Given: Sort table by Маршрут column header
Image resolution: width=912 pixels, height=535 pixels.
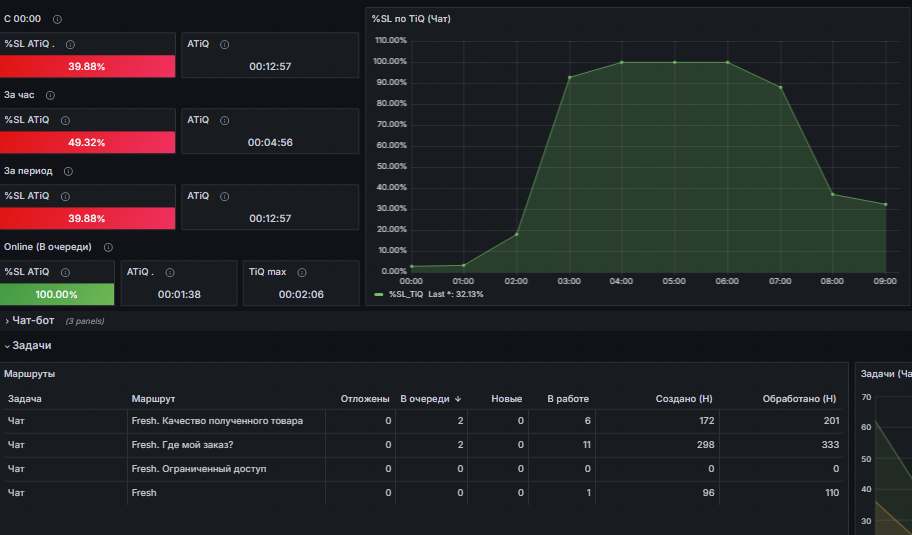Looking at the screenshot, I should [x=153, y=399].
